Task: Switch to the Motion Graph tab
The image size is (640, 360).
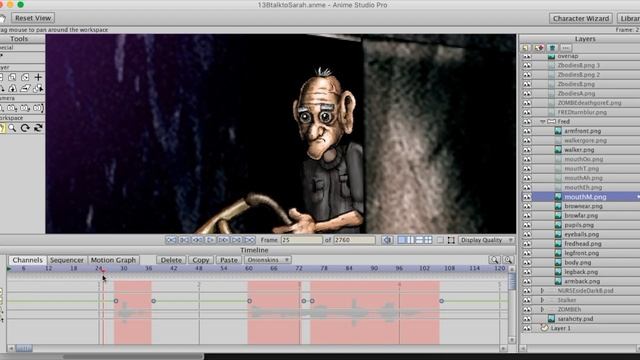Action: tap(113, 260)
